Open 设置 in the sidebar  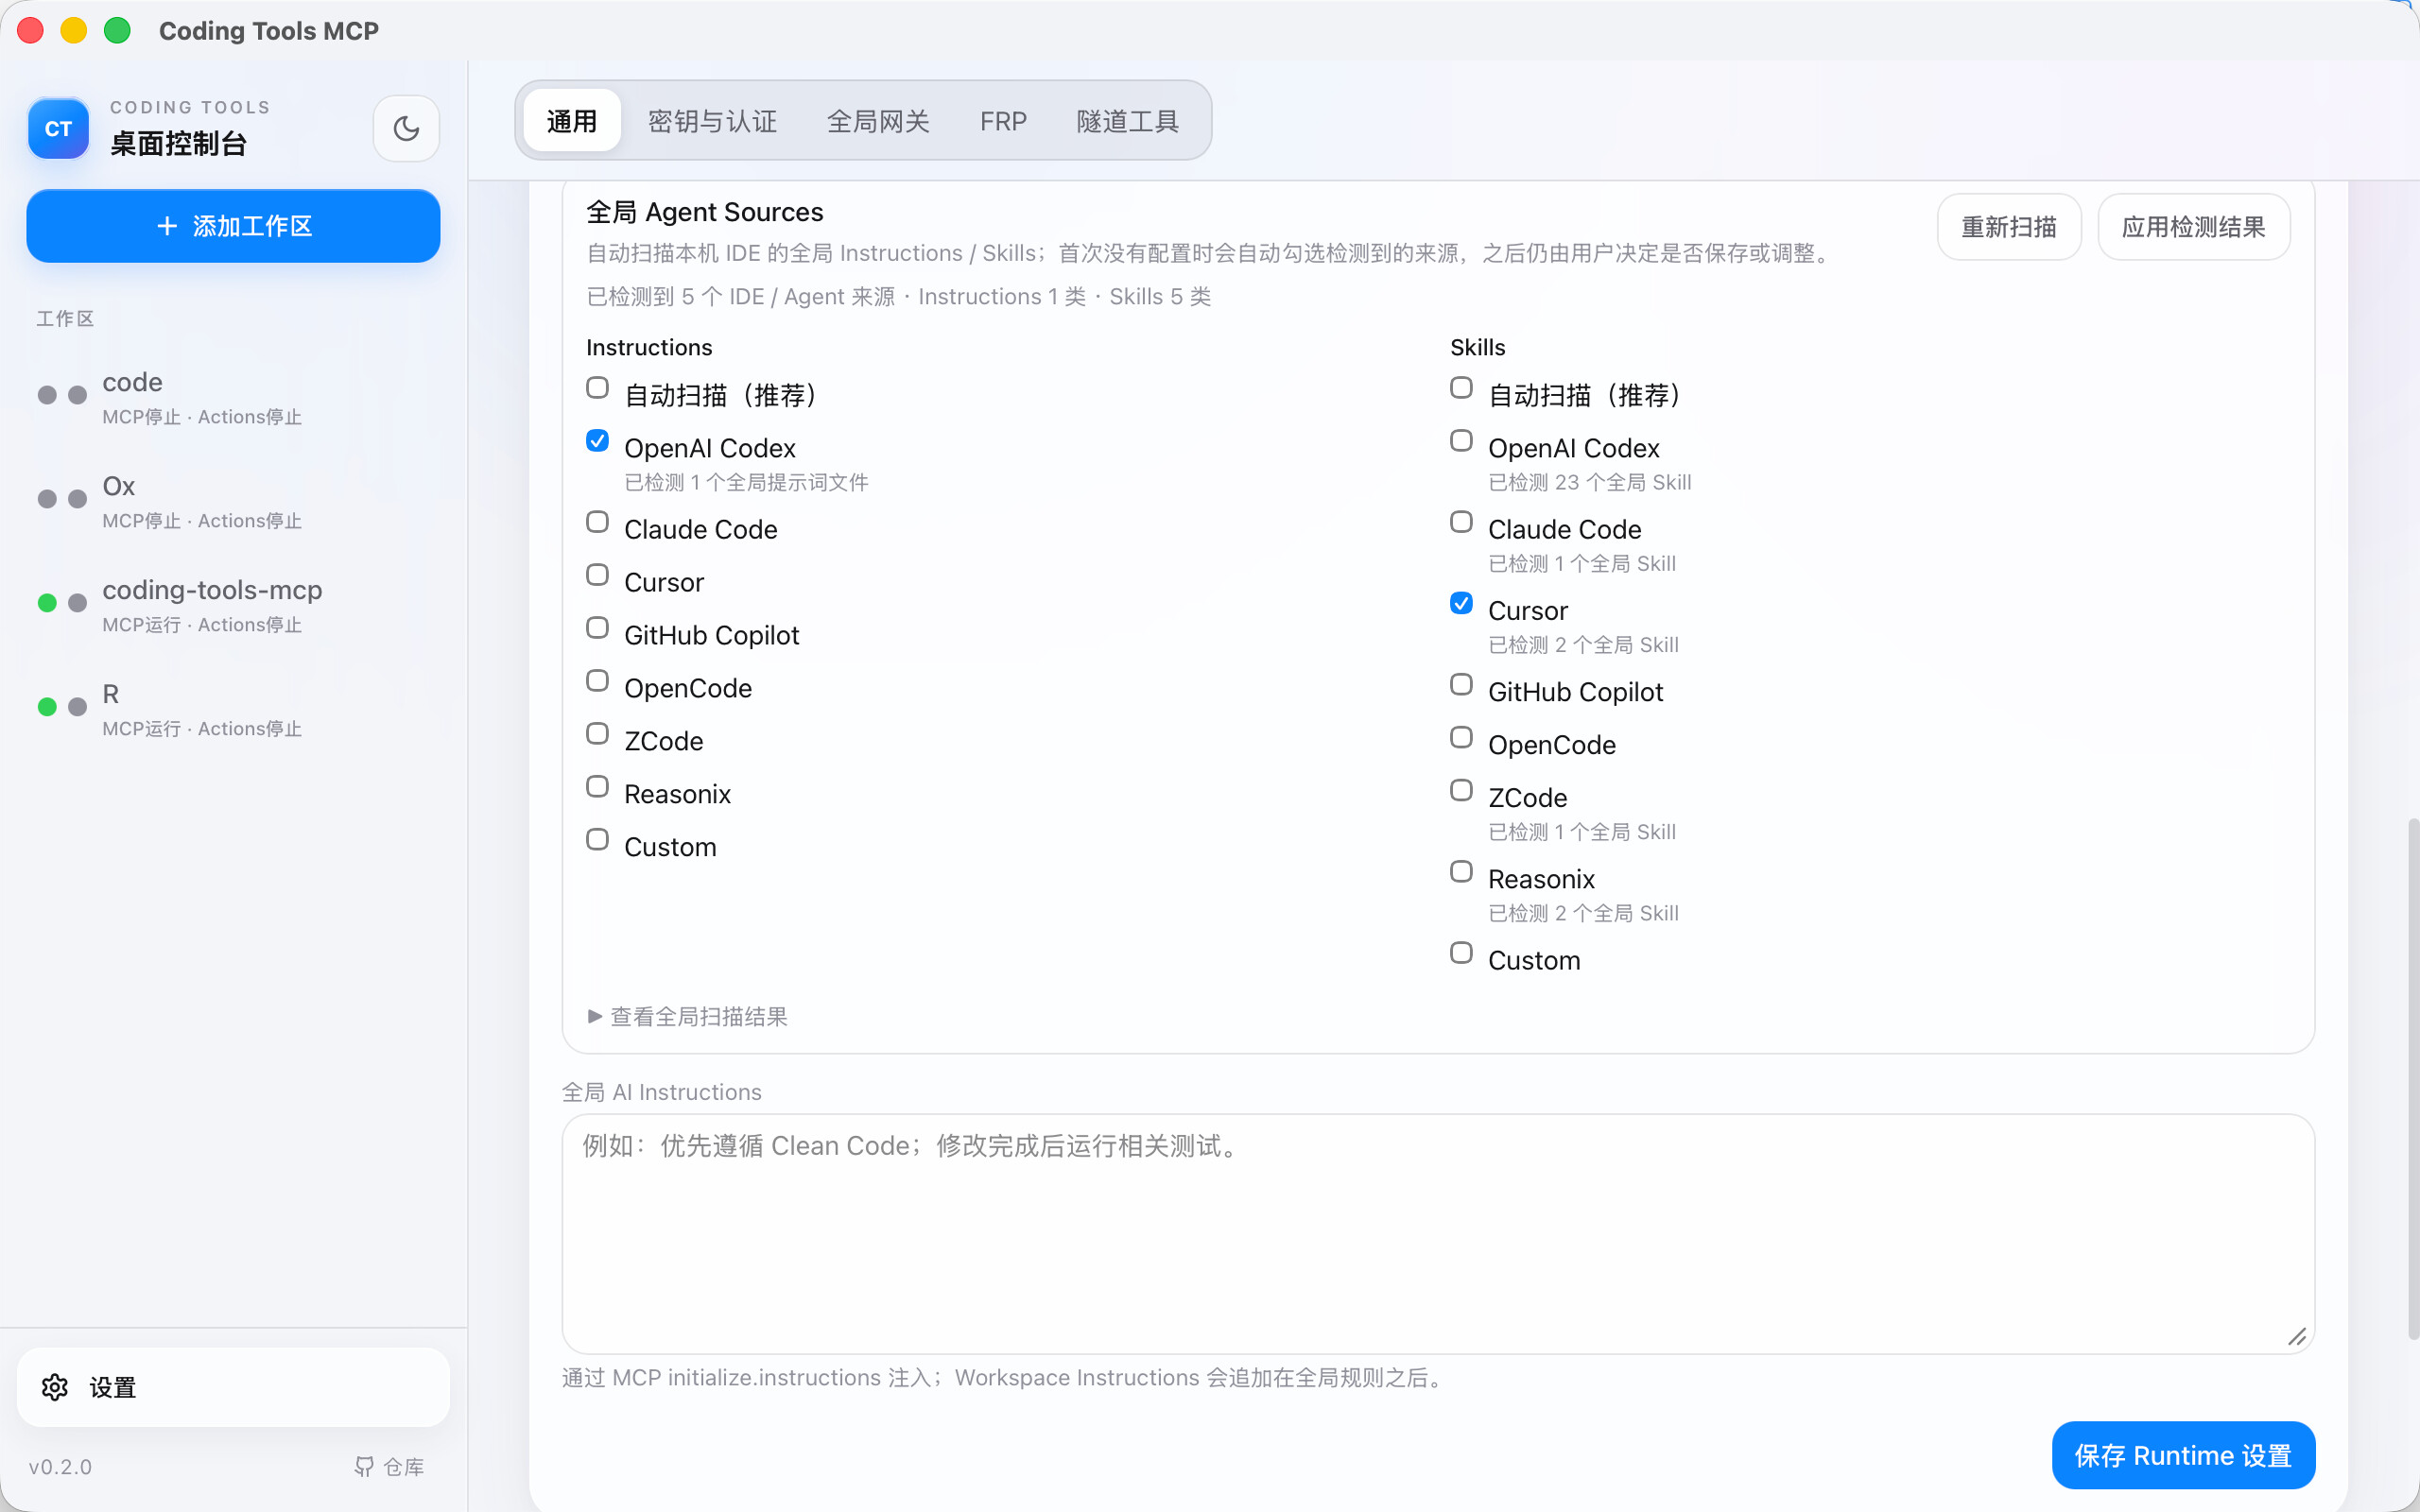point(233,1387)
